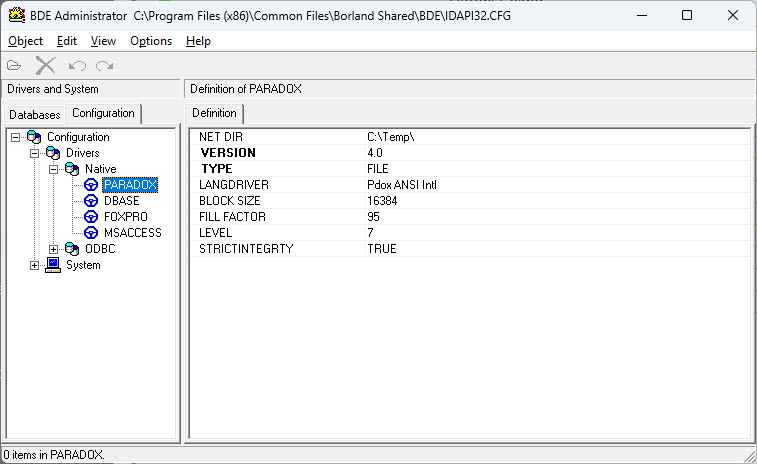Click the PARADOX driver icon
The image size is (757, 464).
coord(91,185)
